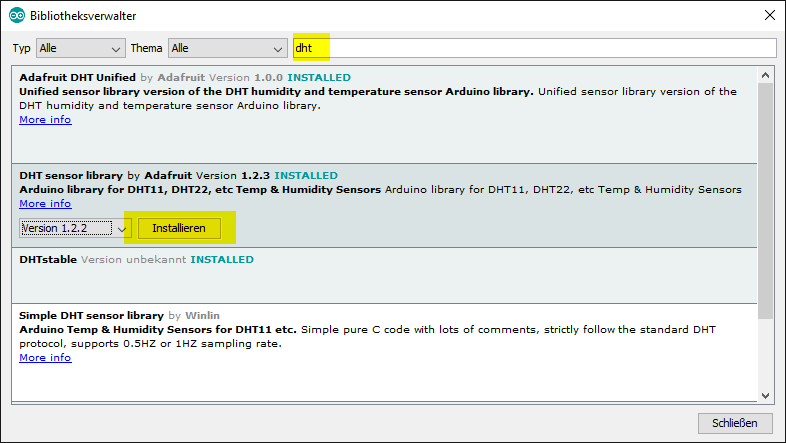Focus the search field containing dht
The width and height of the screenshot is (786, 443).
coord(535,48)
